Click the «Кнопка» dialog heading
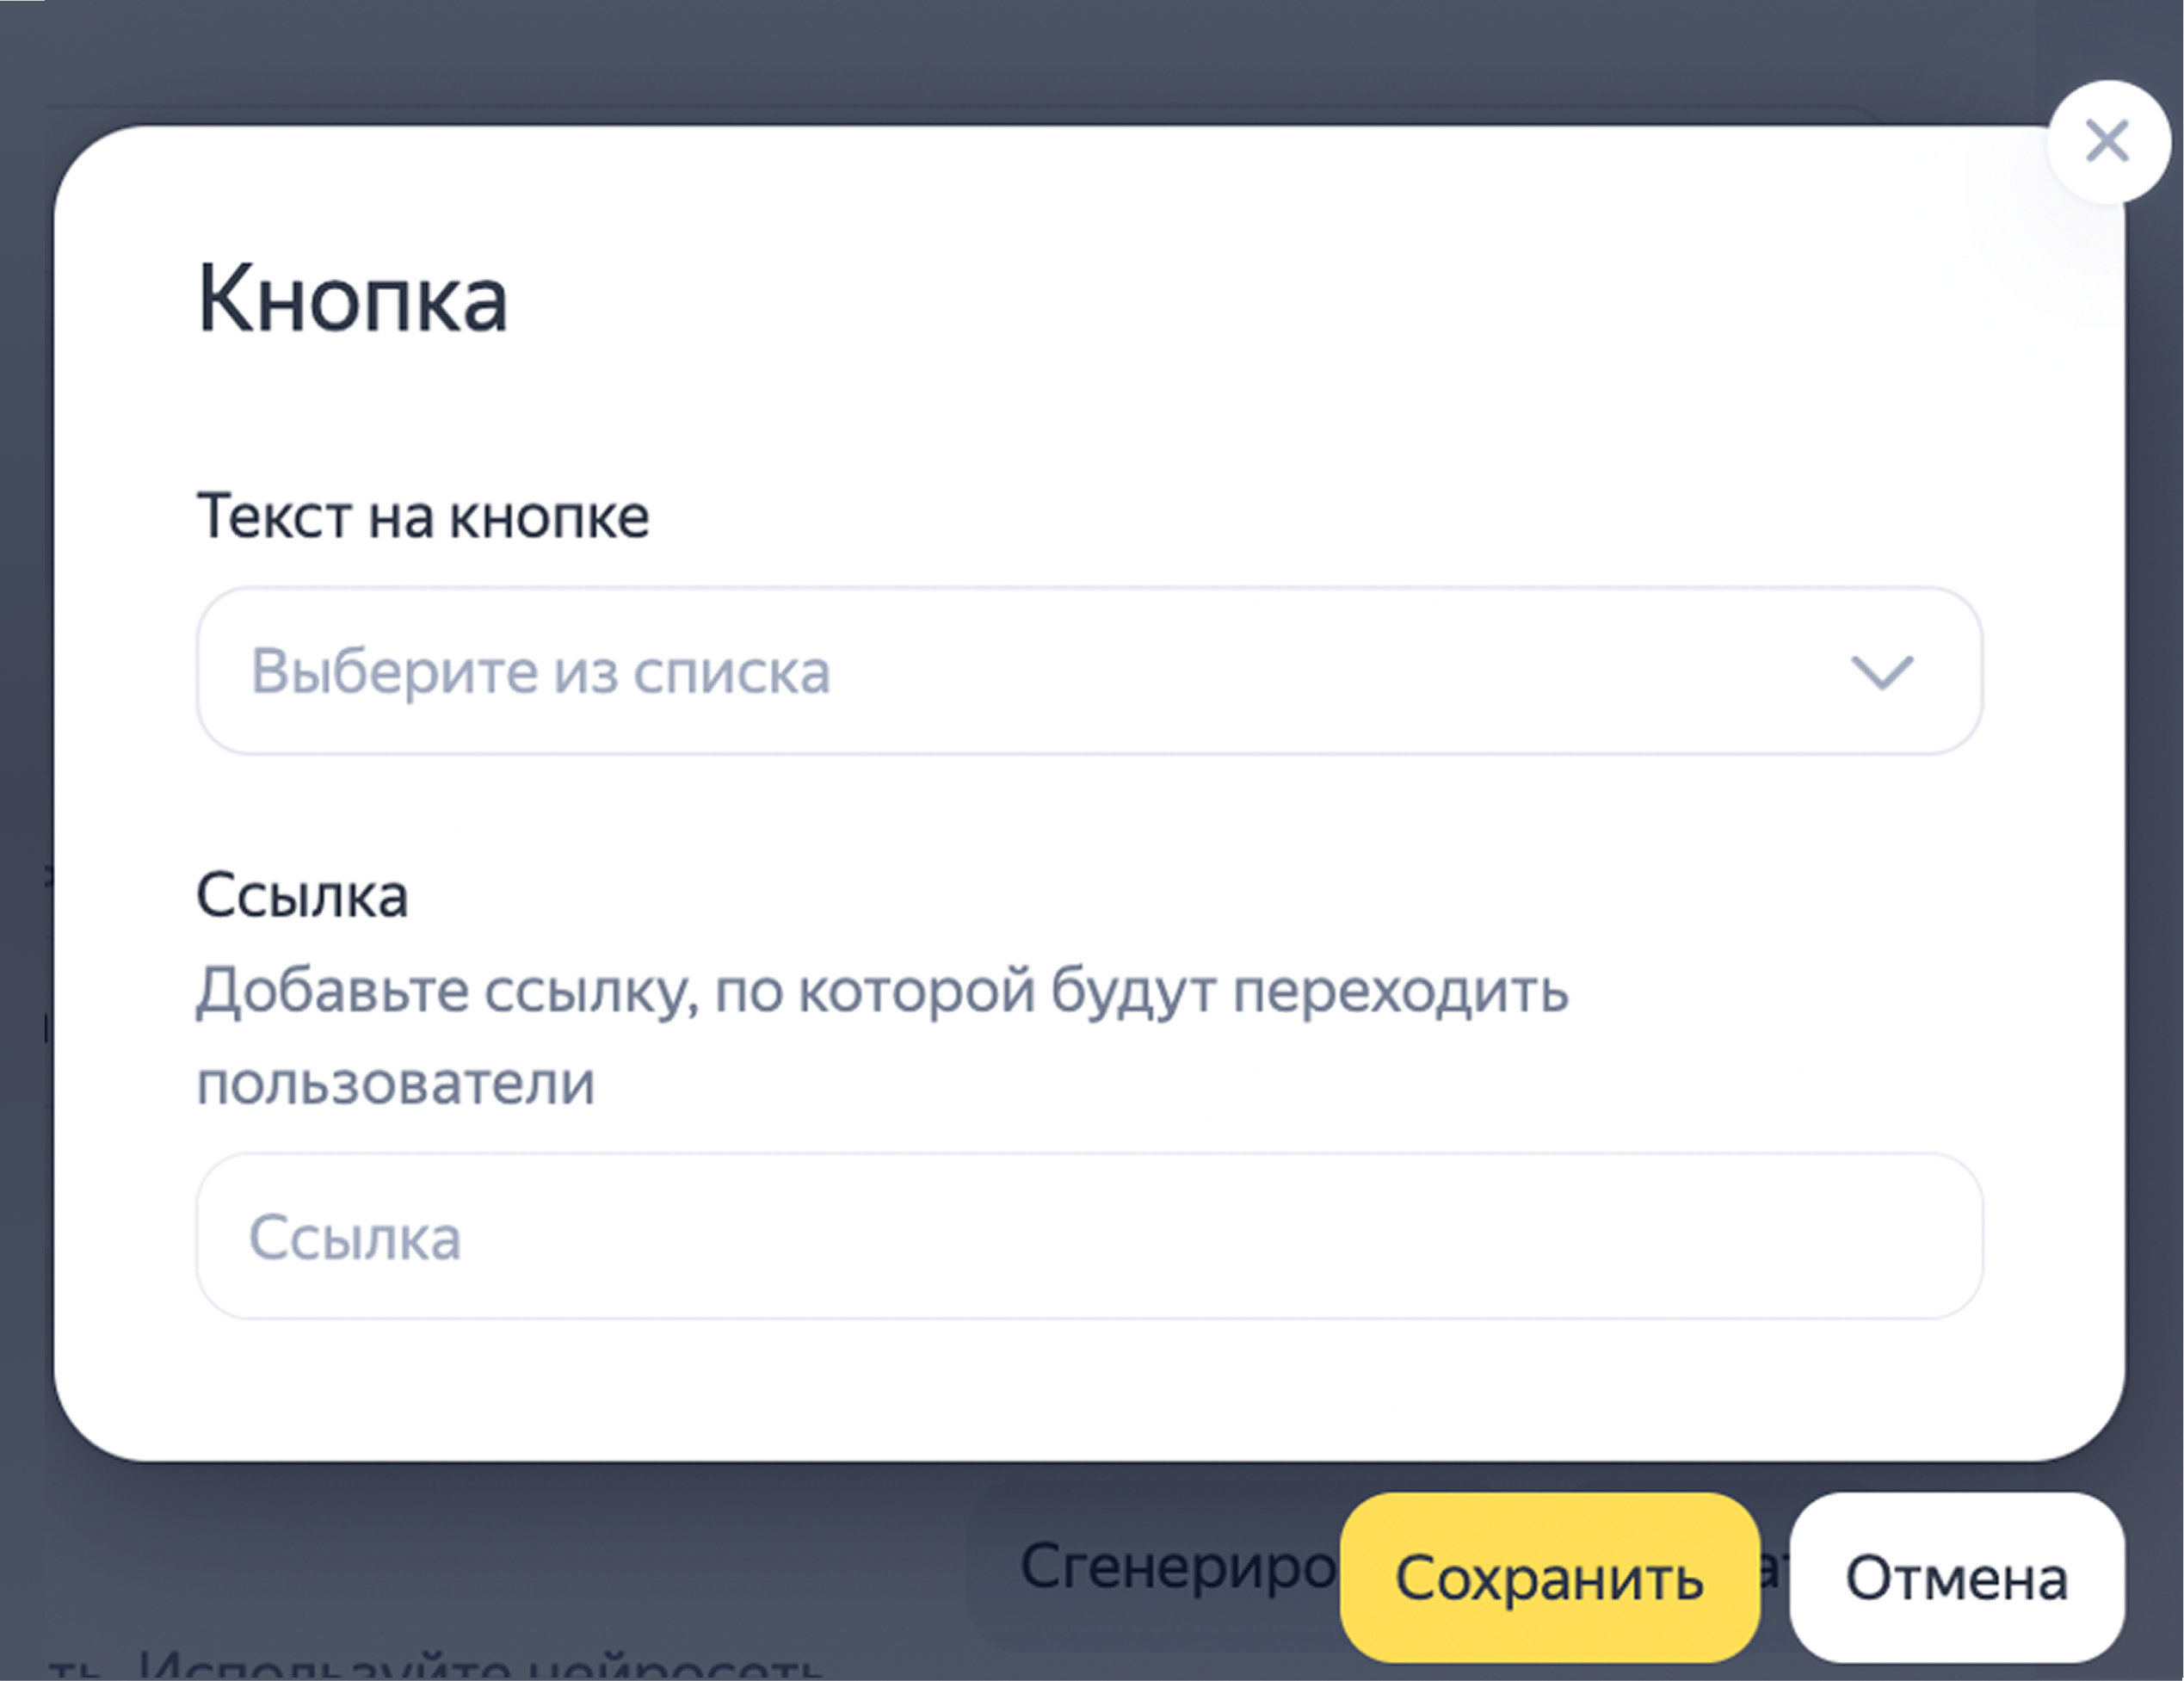 click(x=353, y=299)
